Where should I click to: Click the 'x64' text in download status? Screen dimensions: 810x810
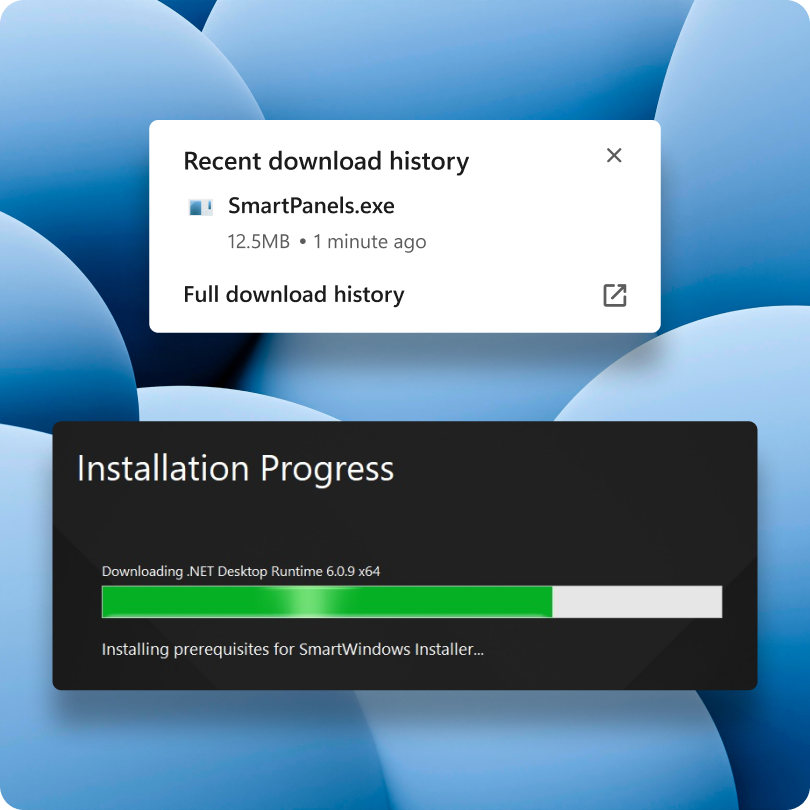click(369, 571)
